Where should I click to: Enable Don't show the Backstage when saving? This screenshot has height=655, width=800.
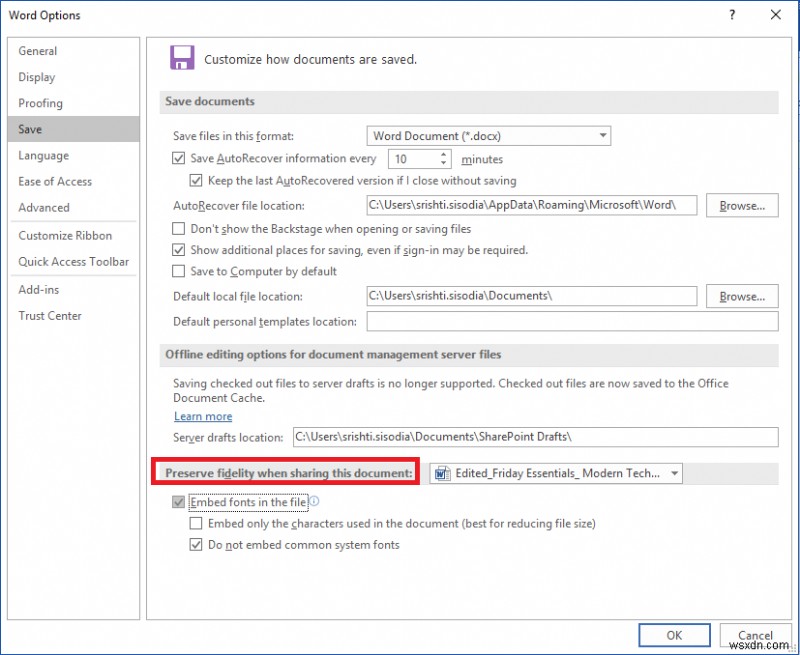tap(178, 229)
